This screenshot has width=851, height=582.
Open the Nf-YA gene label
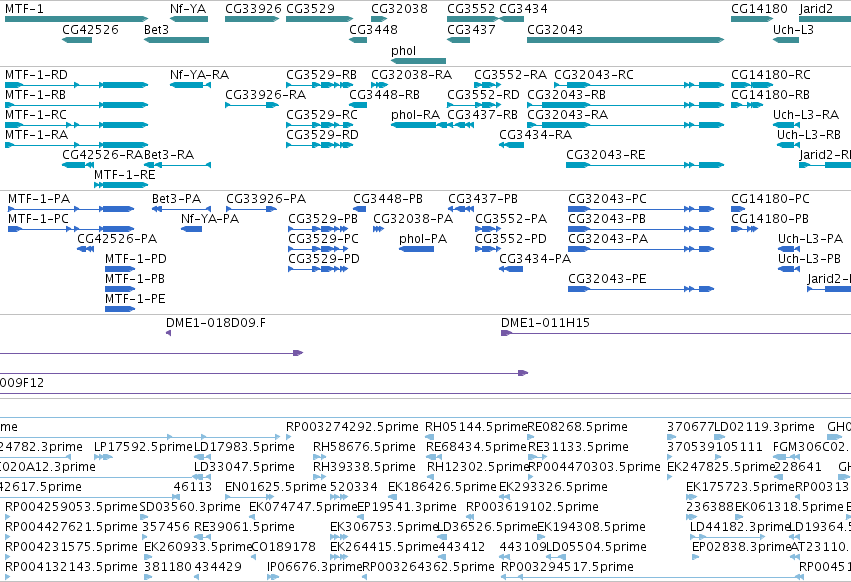point(188,9)
